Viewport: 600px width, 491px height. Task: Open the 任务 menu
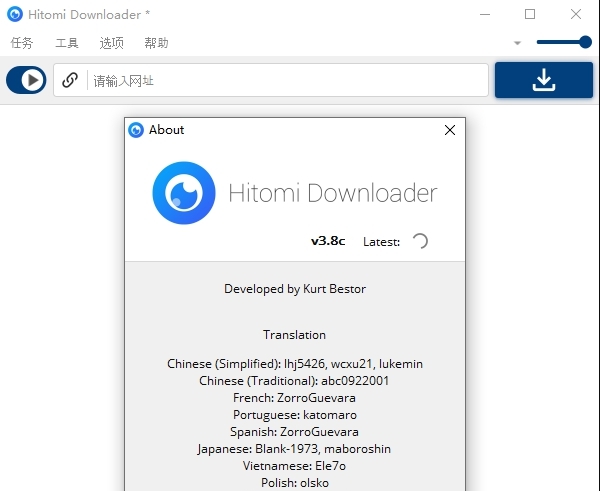point(22,43)
